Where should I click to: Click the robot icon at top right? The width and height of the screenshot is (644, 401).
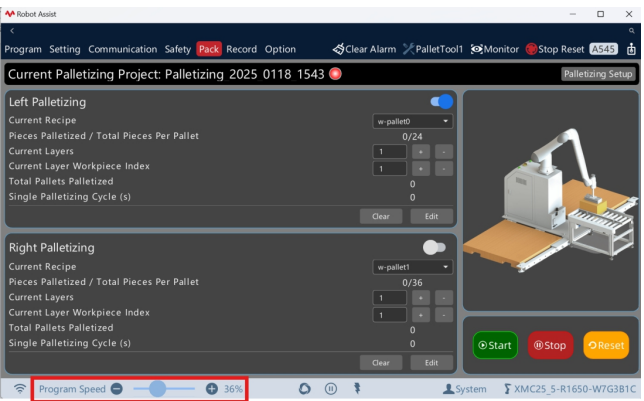pyautogui.click(x=631, y=49)
